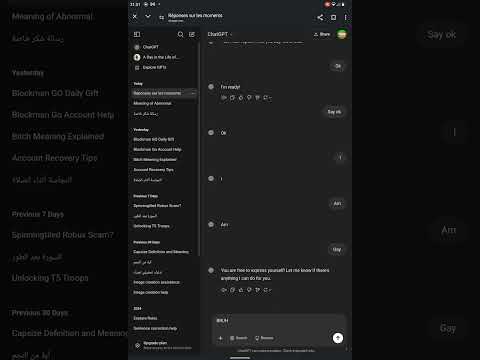Open 'Account Recovery Tips' chat

tap(153, 170)
